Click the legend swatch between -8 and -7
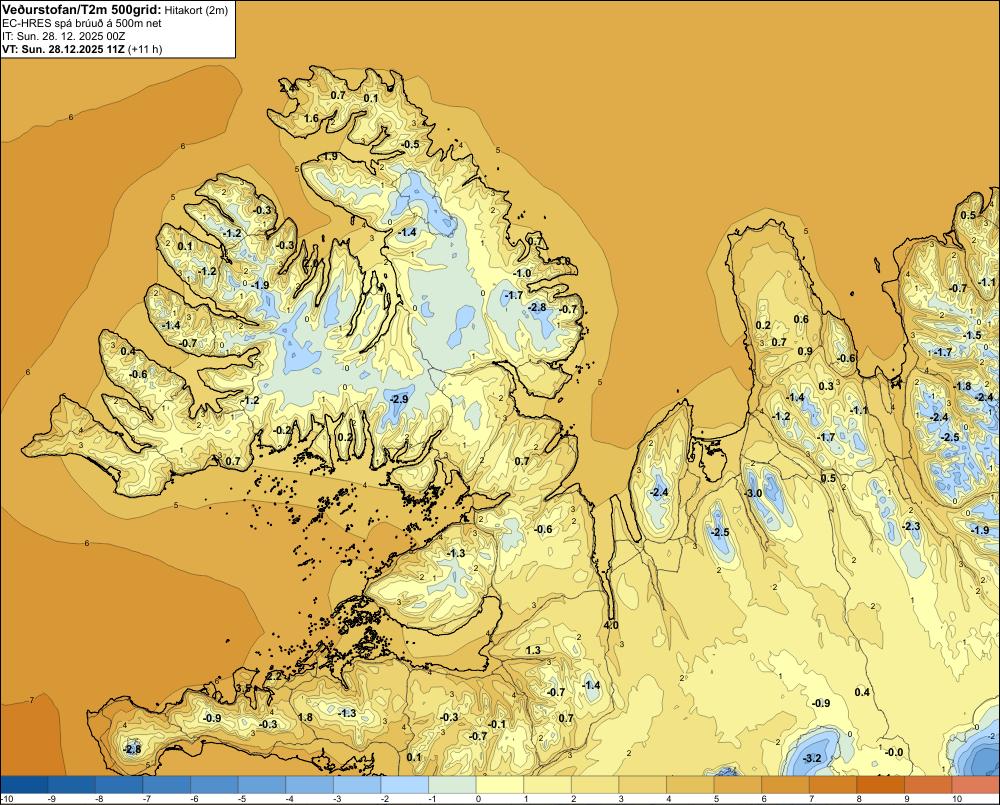Viewport: 1000px width, 805px height. pos(119,784)
